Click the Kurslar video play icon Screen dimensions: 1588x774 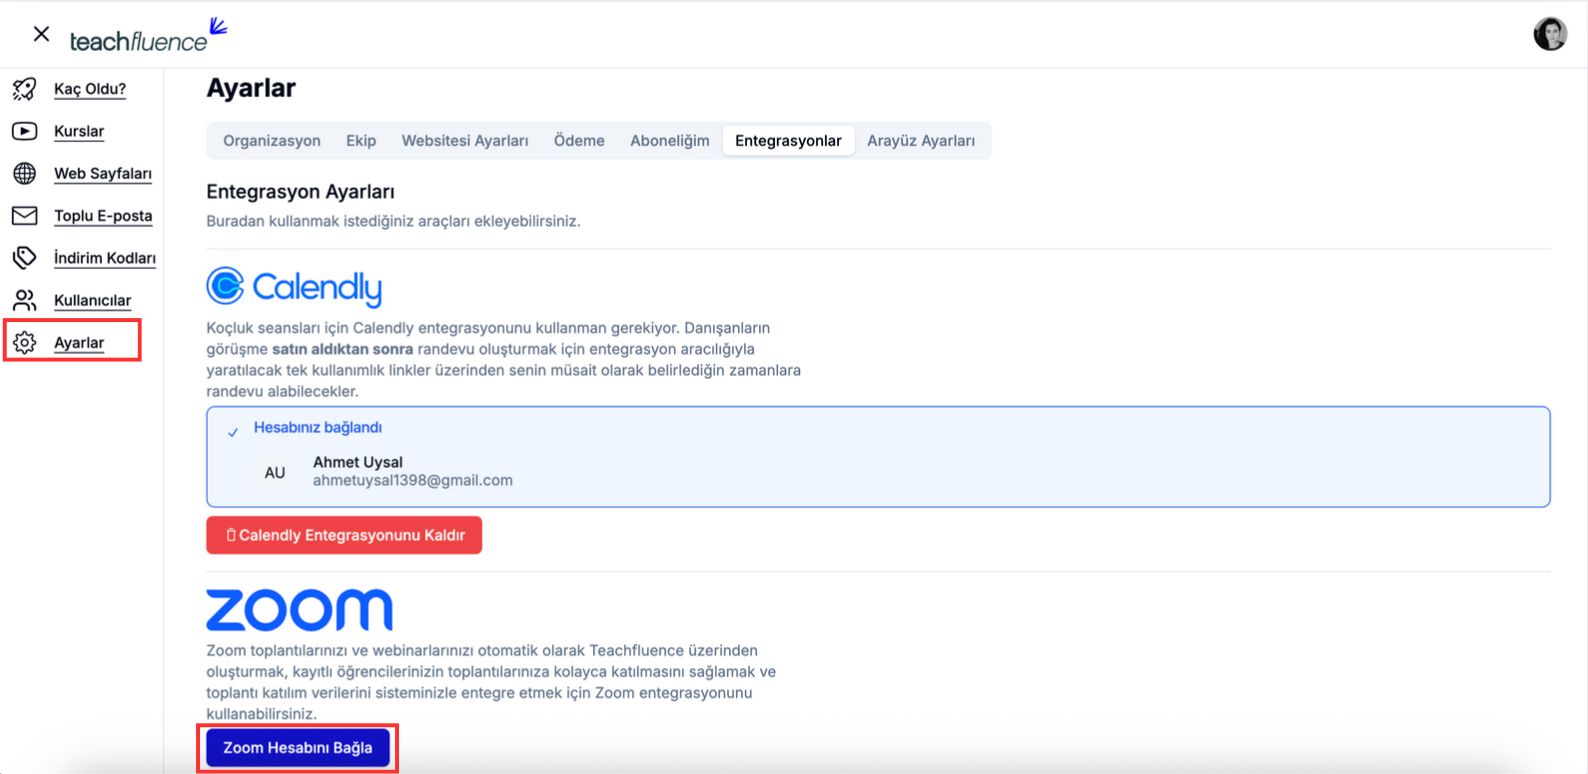(x=25, y=131)
